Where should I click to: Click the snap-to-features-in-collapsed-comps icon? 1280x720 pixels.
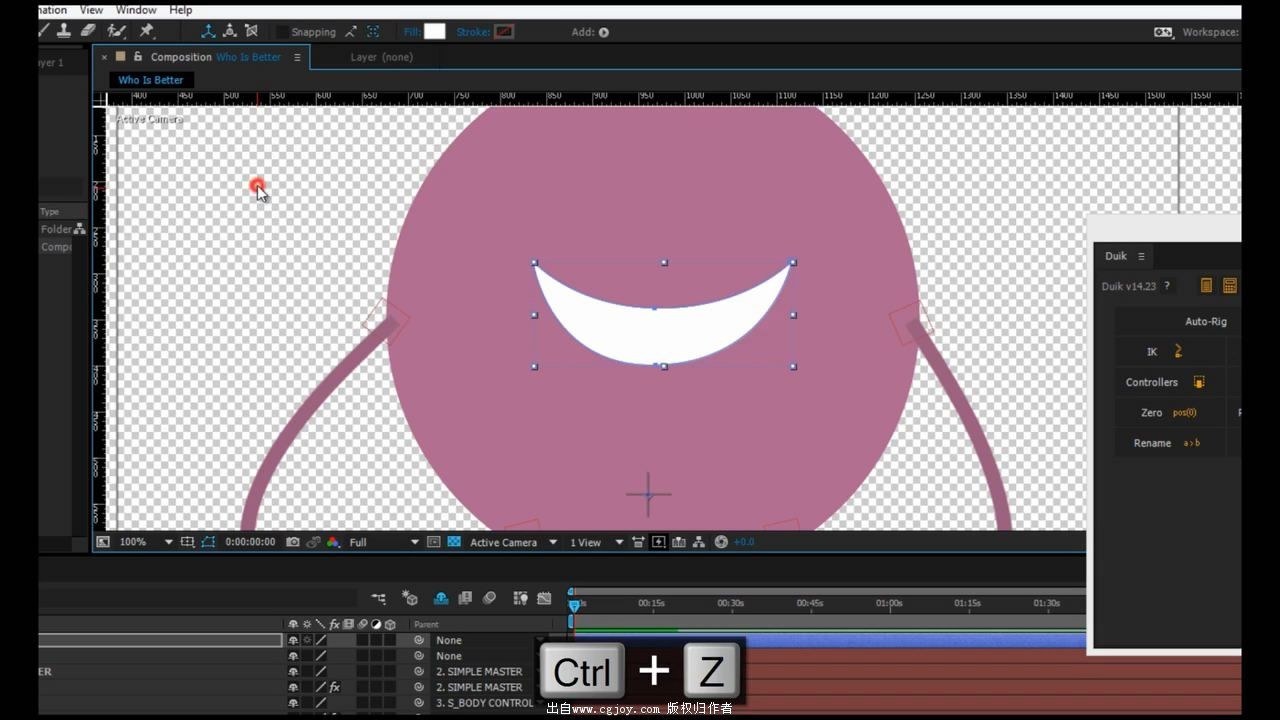(x=373, y=32)
